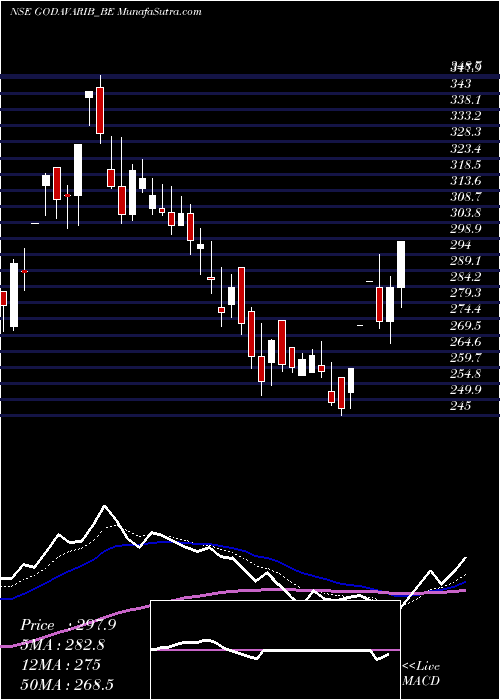Click the last white candle on the right
The image size is (500, 700).
click(401, 264)
